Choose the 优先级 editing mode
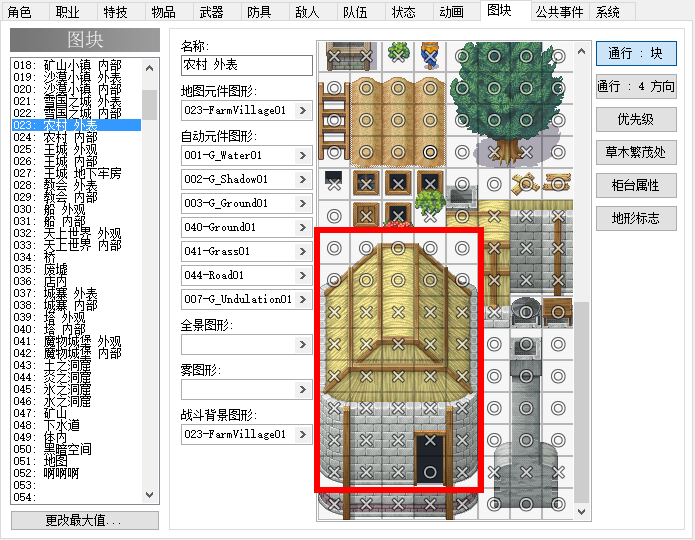This screenshot has height=540, width=695. coord(636,119)
